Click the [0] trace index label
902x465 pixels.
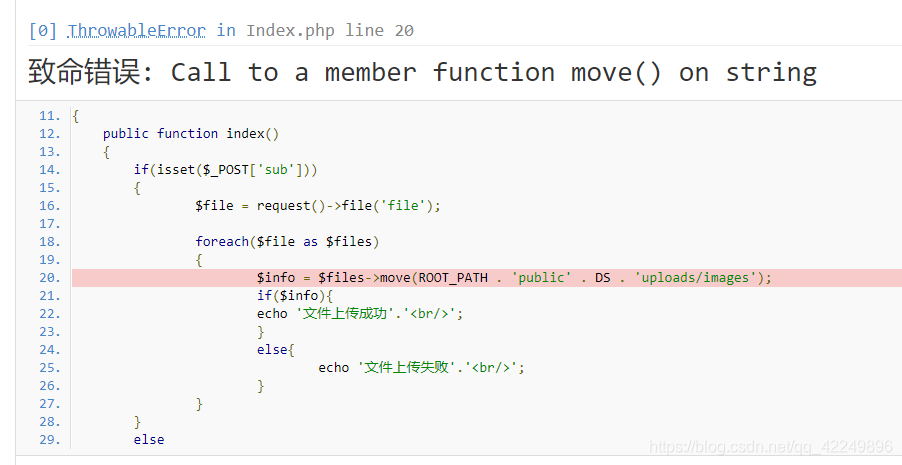[43, 31]
